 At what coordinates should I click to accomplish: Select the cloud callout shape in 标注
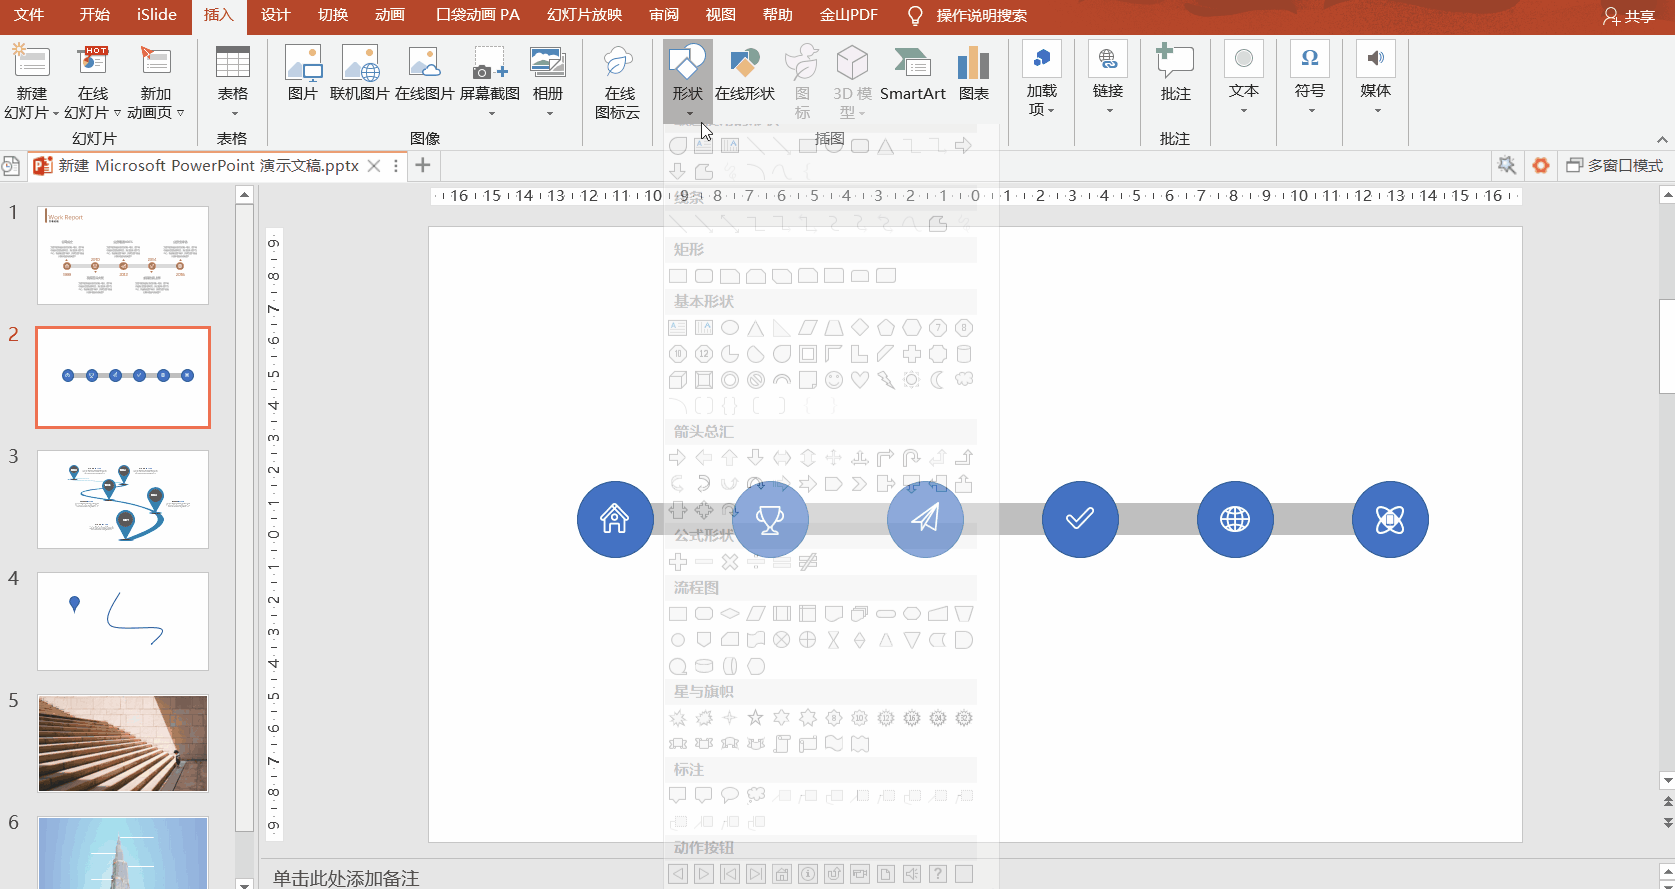pos(756,796)
